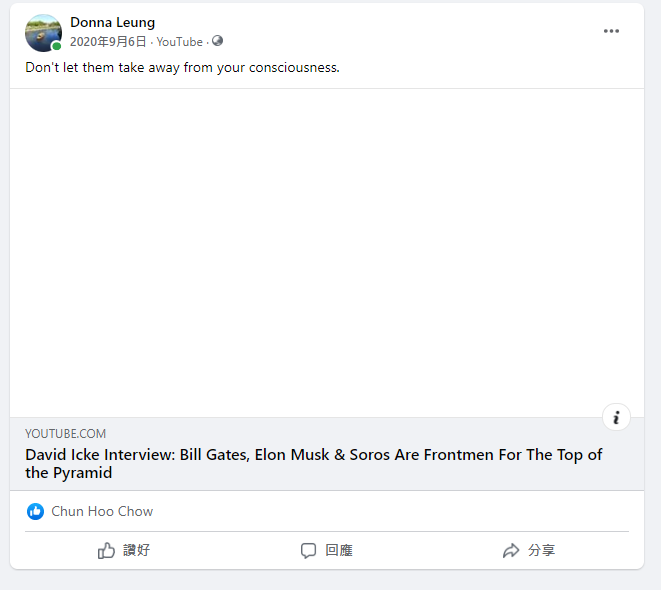The height and width of the screenshot is (590, 661).
Task: Click the YOUTUBE.COM domain label
Action: click(65, 434)
